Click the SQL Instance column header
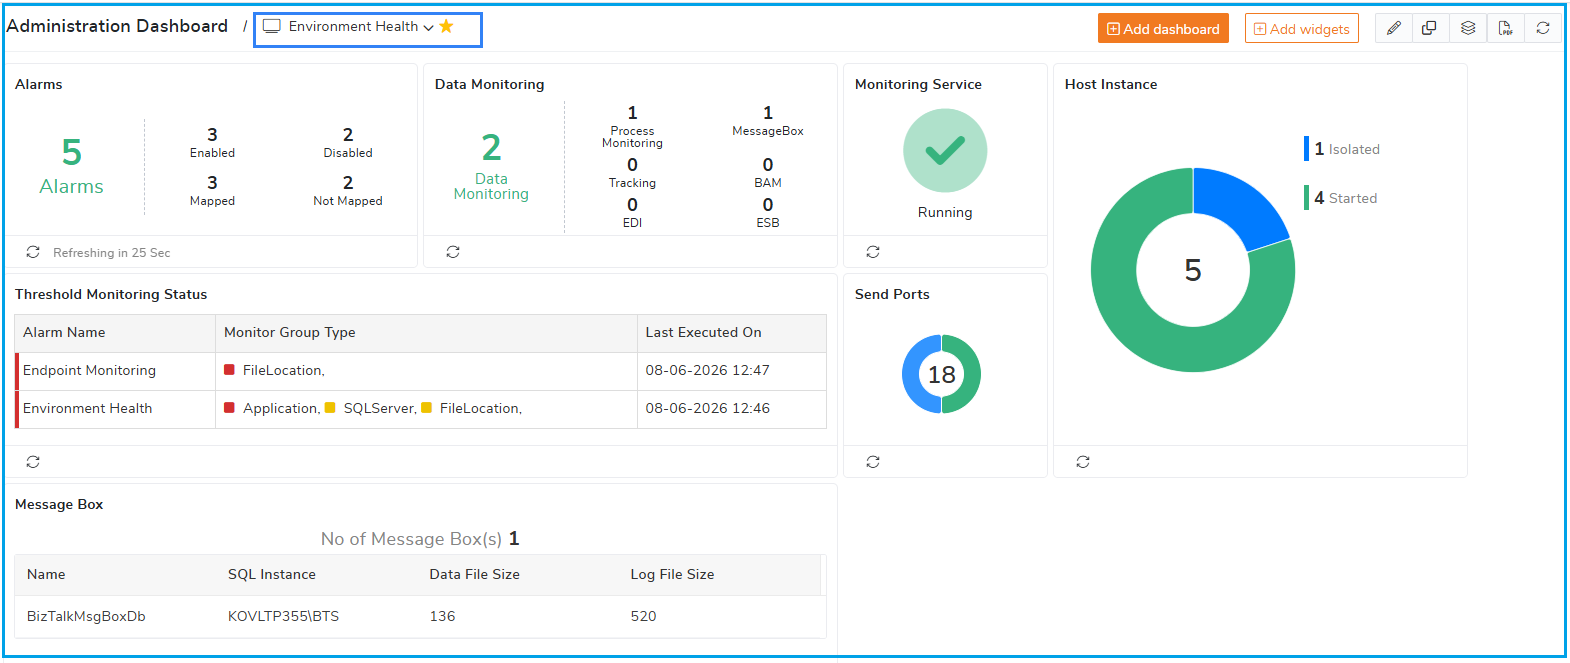The height and width of the screenshot is (663, 1570). (x=271, y=574)
